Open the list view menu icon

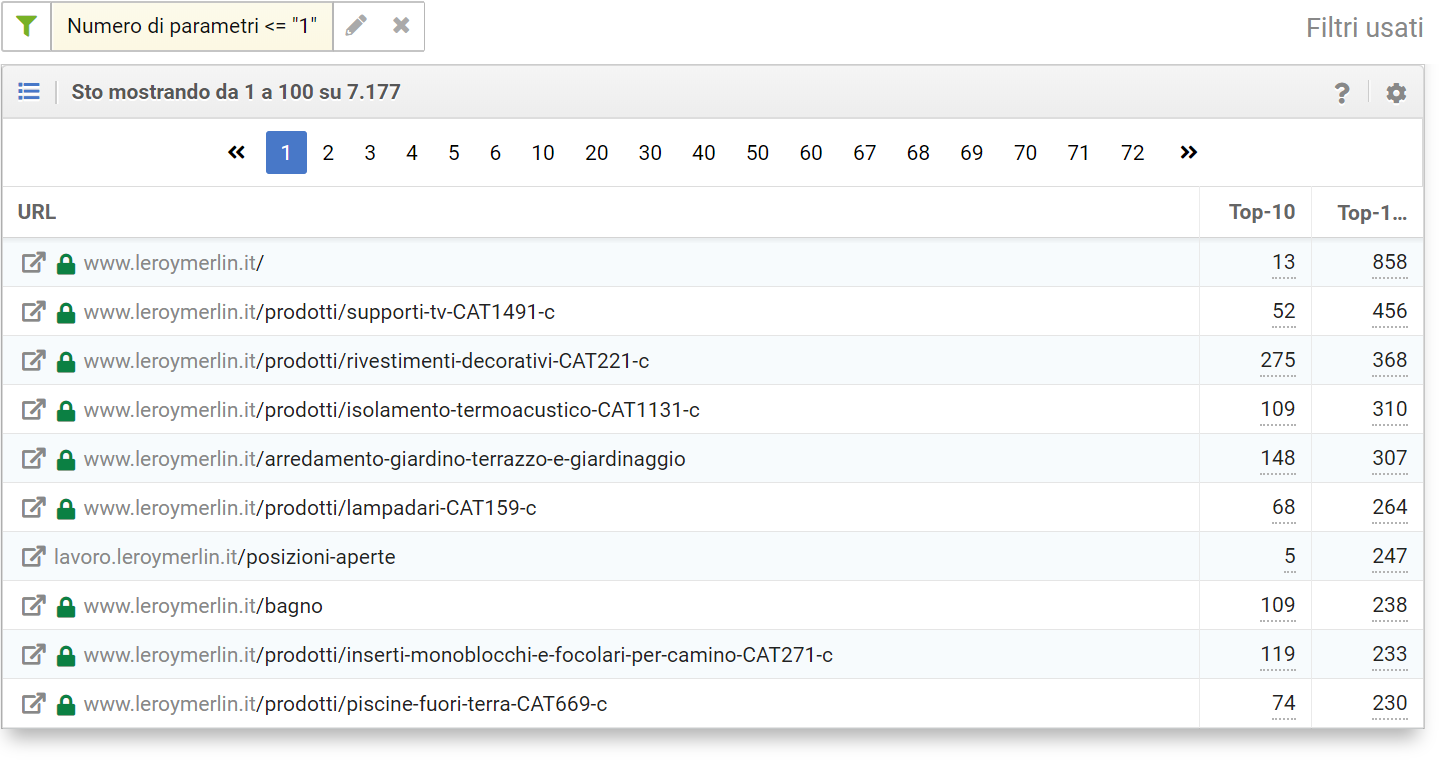tap(29, 92)
